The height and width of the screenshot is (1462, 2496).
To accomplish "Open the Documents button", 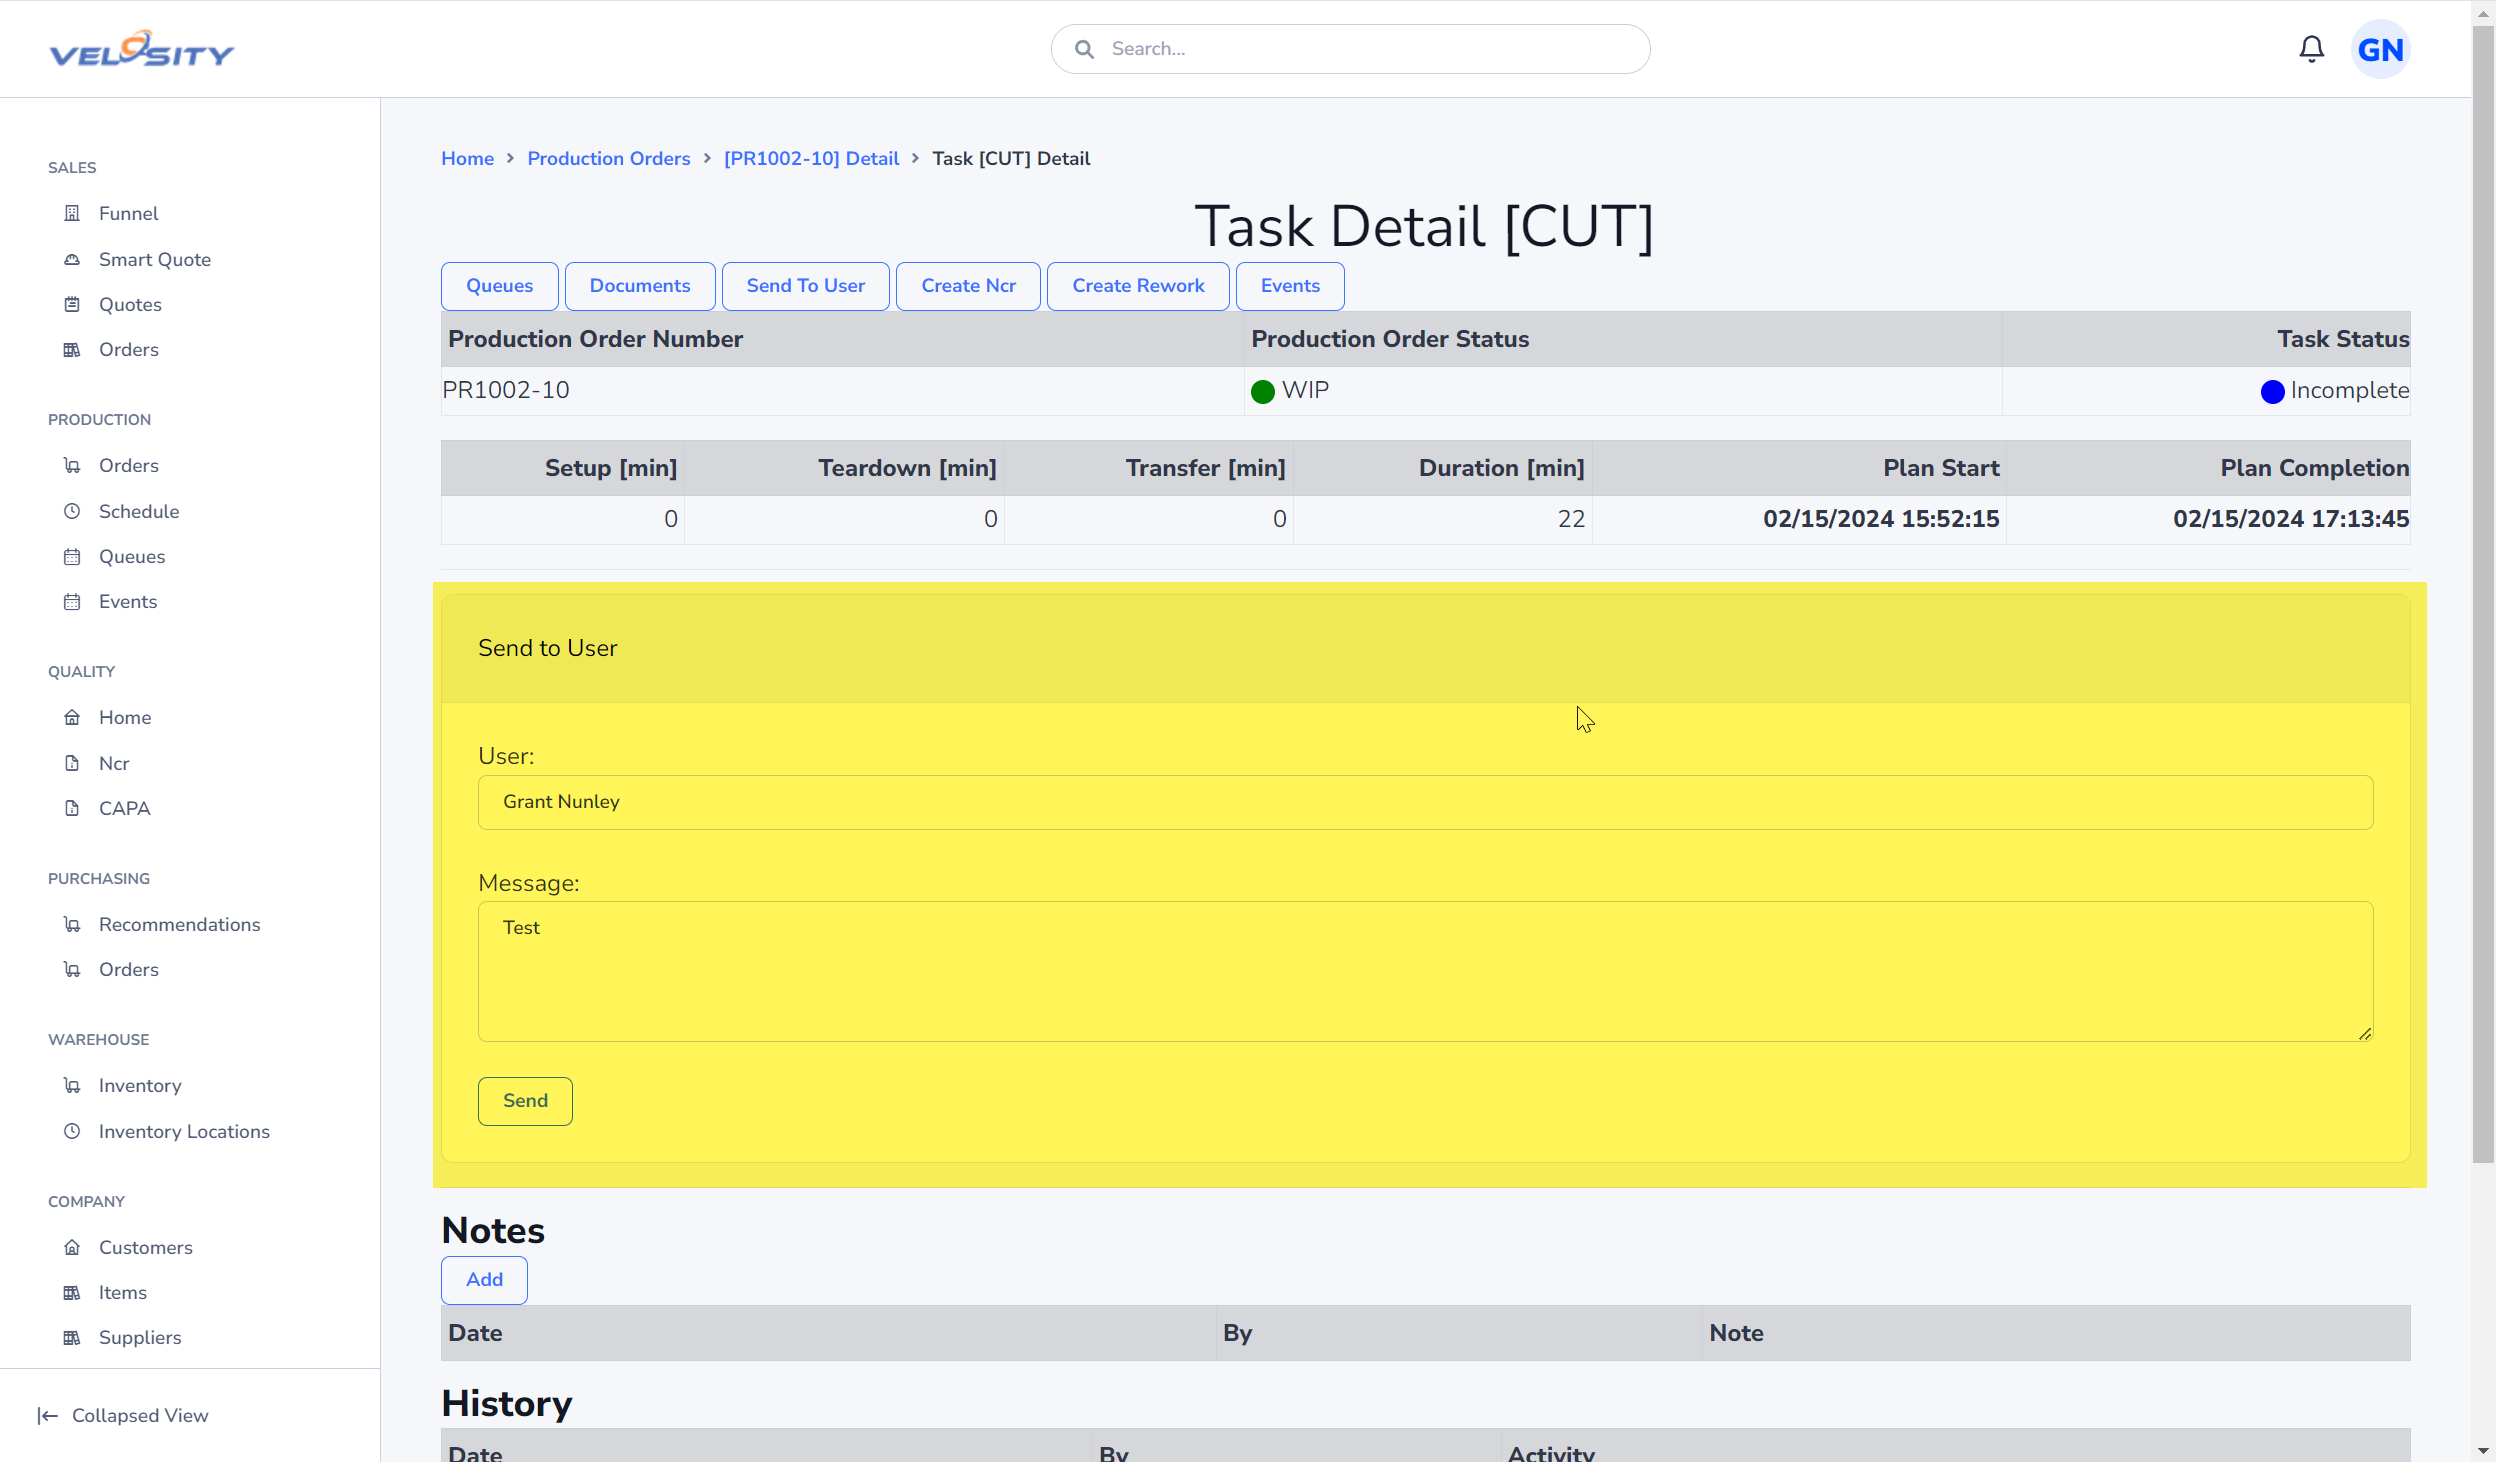I will [x=639, y=286].
